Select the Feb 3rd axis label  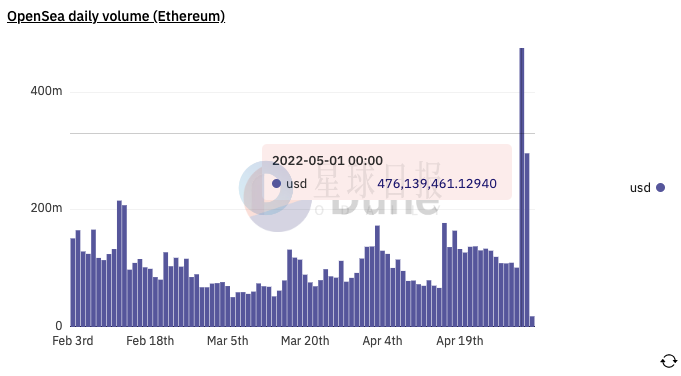point(73,341)
